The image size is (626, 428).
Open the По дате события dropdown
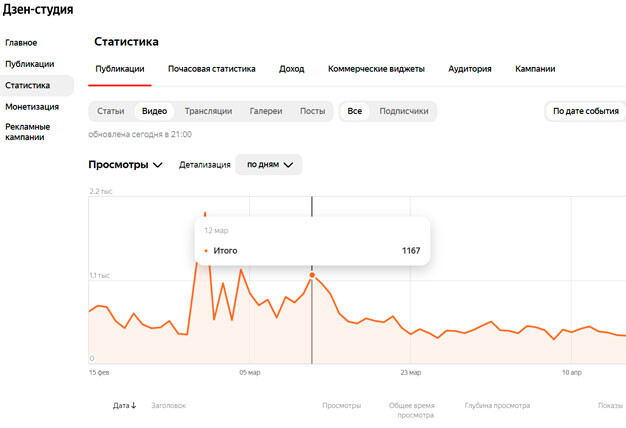(x=585, y=111)
